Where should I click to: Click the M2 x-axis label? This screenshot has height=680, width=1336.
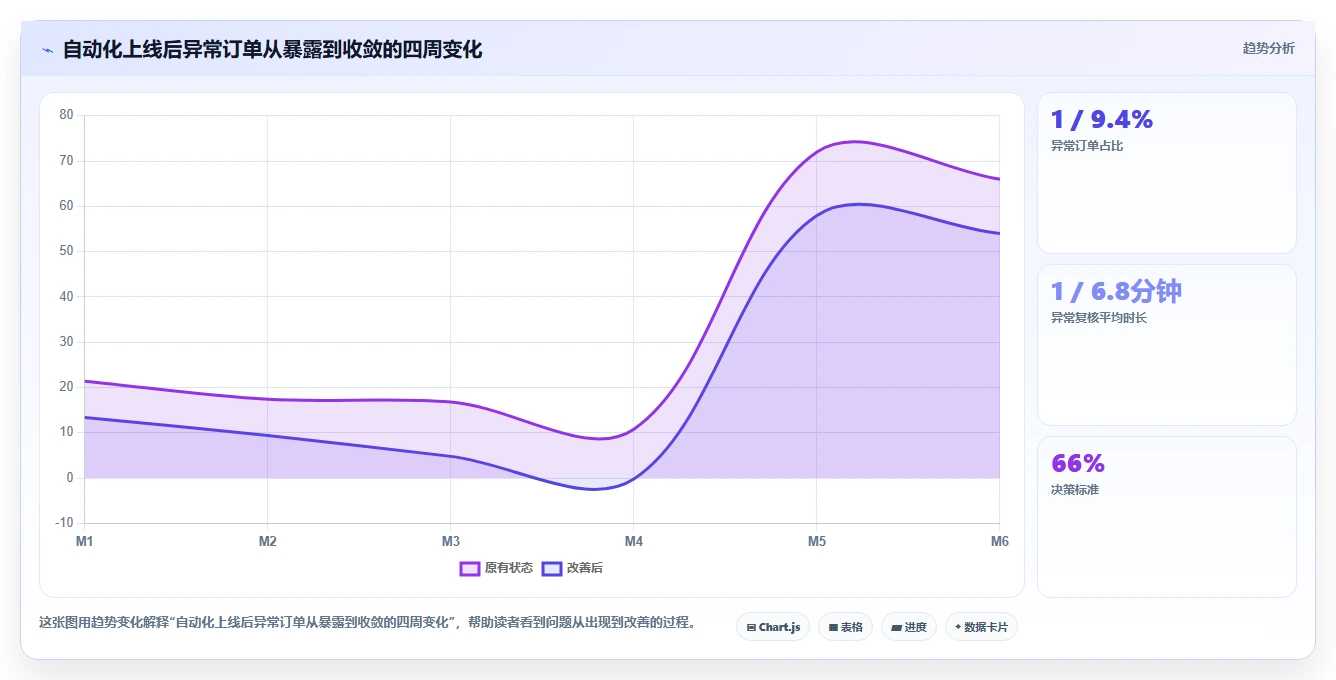(x=267, y=541)
